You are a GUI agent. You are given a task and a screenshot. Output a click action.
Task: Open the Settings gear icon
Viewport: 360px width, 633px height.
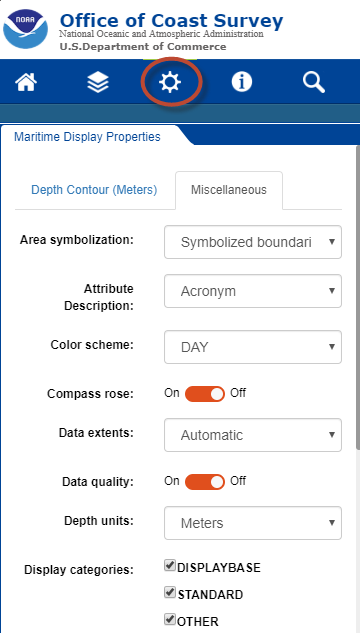click(170, 82)
